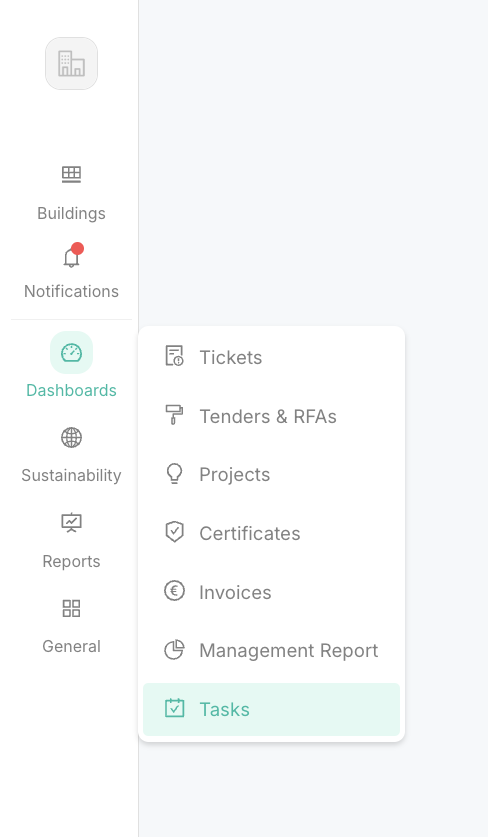Screen dimensions: 488x837
Task: Click the red notification badge dot
Action: (77, 249)
